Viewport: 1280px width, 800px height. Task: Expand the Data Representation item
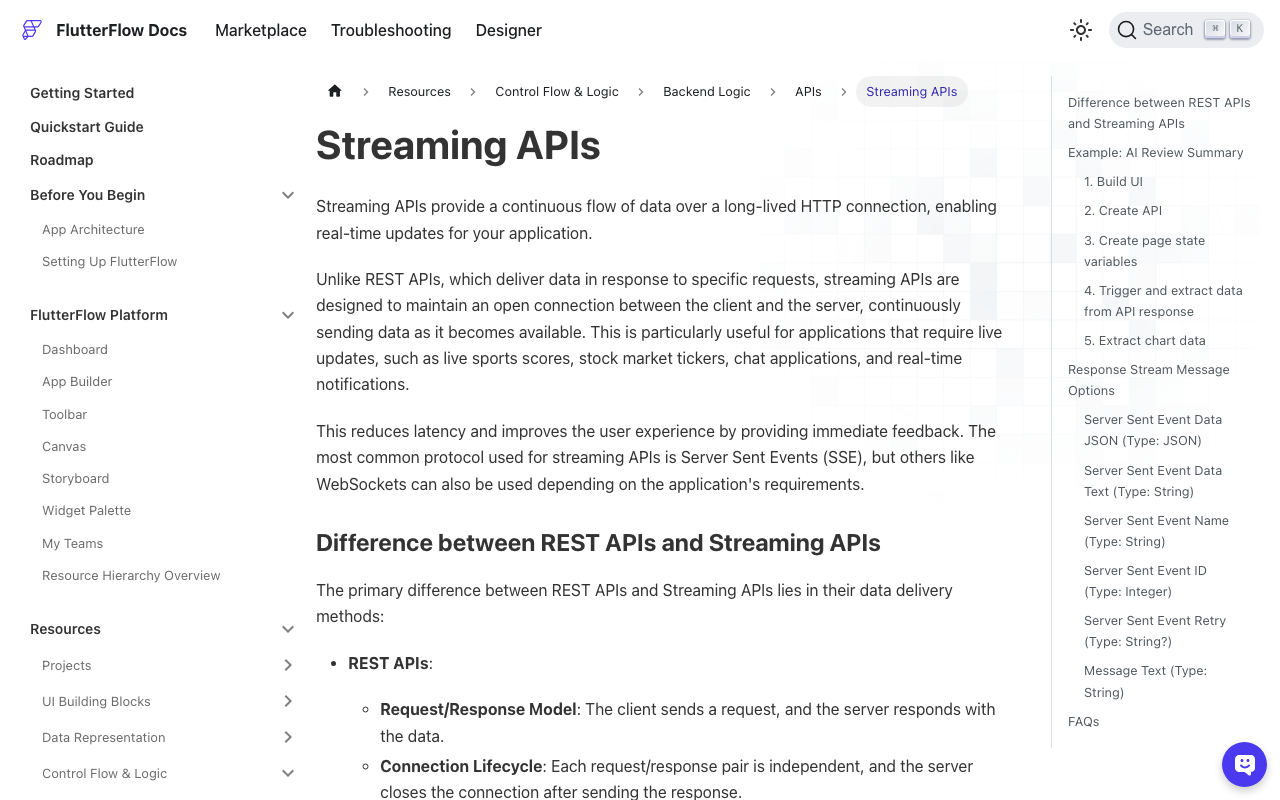(288, 737)
